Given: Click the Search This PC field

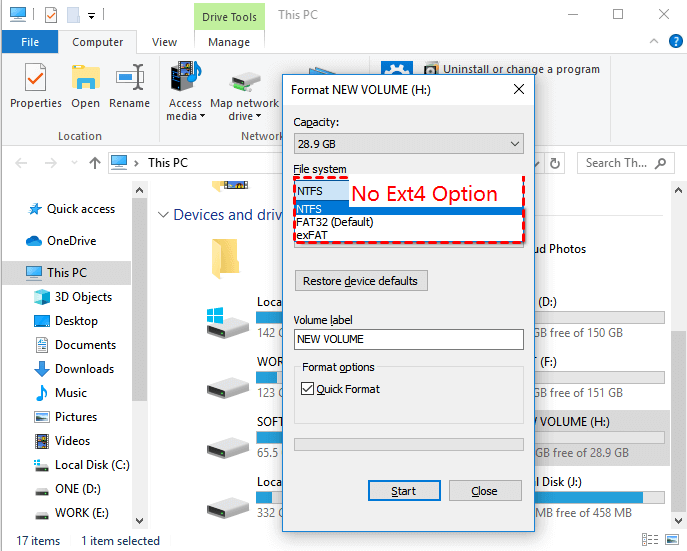Looking at the screenshot, I should pos(625,163).
